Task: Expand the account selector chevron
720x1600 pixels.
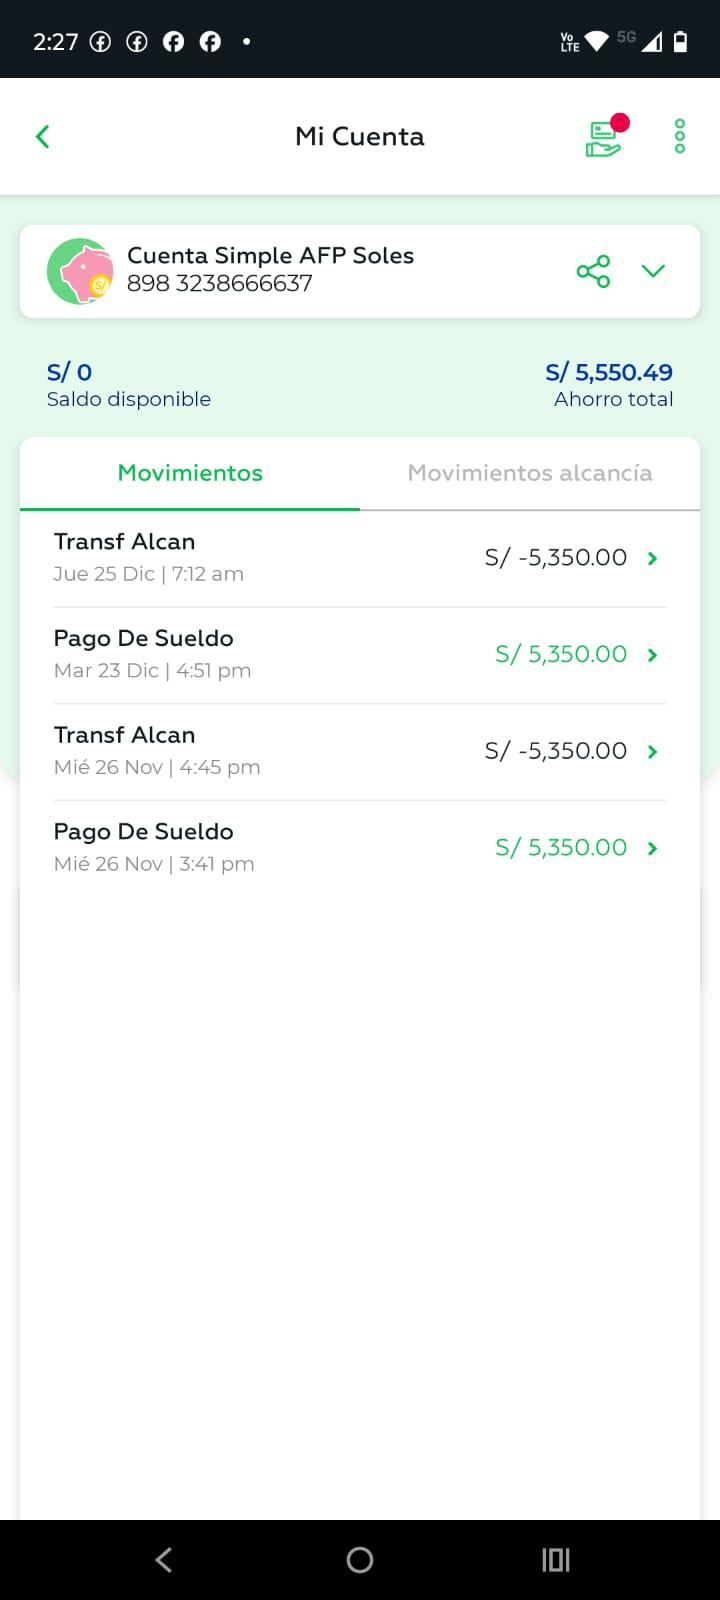Action: [653, 271]
